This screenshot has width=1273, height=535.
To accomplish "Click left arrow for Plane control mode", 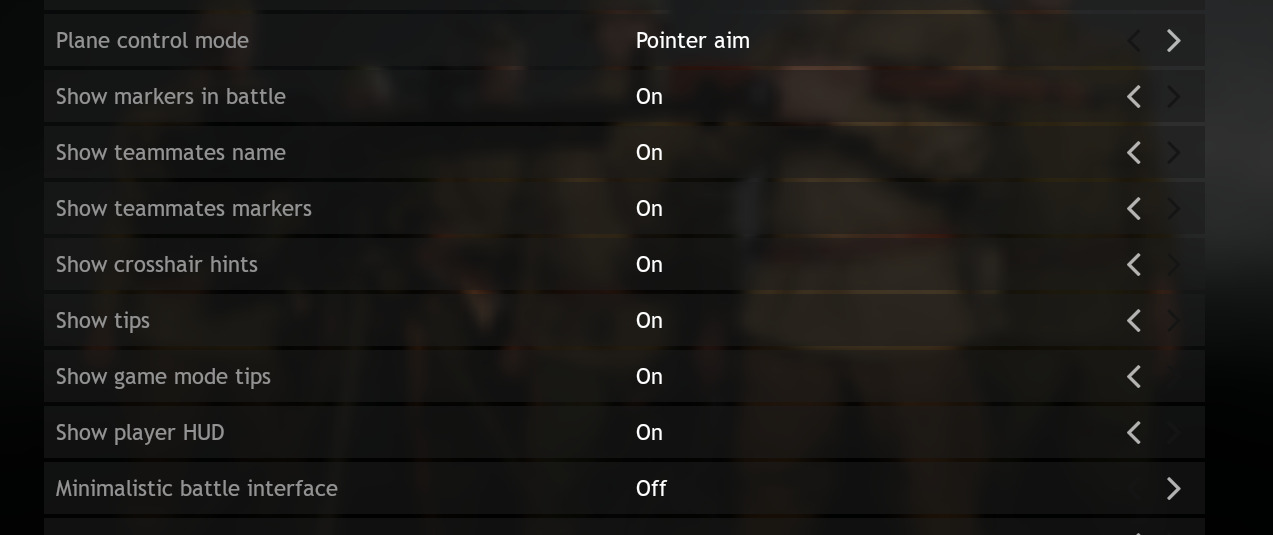I will (1134, 41).
